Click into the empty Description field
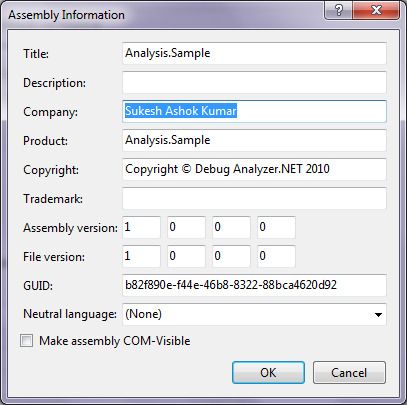The image size is (407, 405). tap(254, 82)
